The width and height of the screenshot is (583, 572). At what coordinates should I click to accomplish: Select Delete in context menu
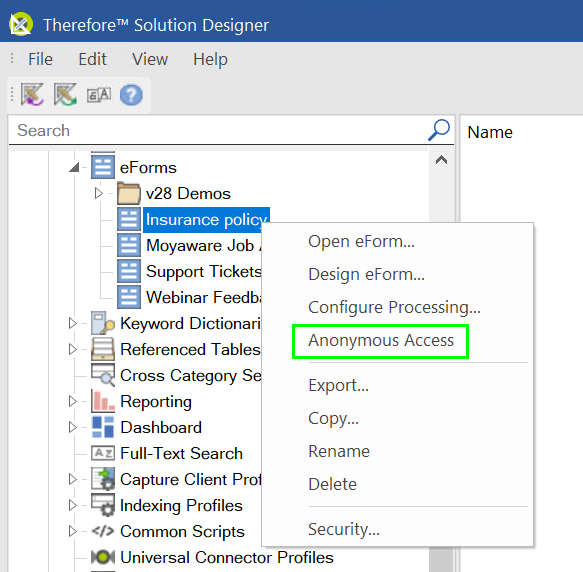tap(332, 484)
